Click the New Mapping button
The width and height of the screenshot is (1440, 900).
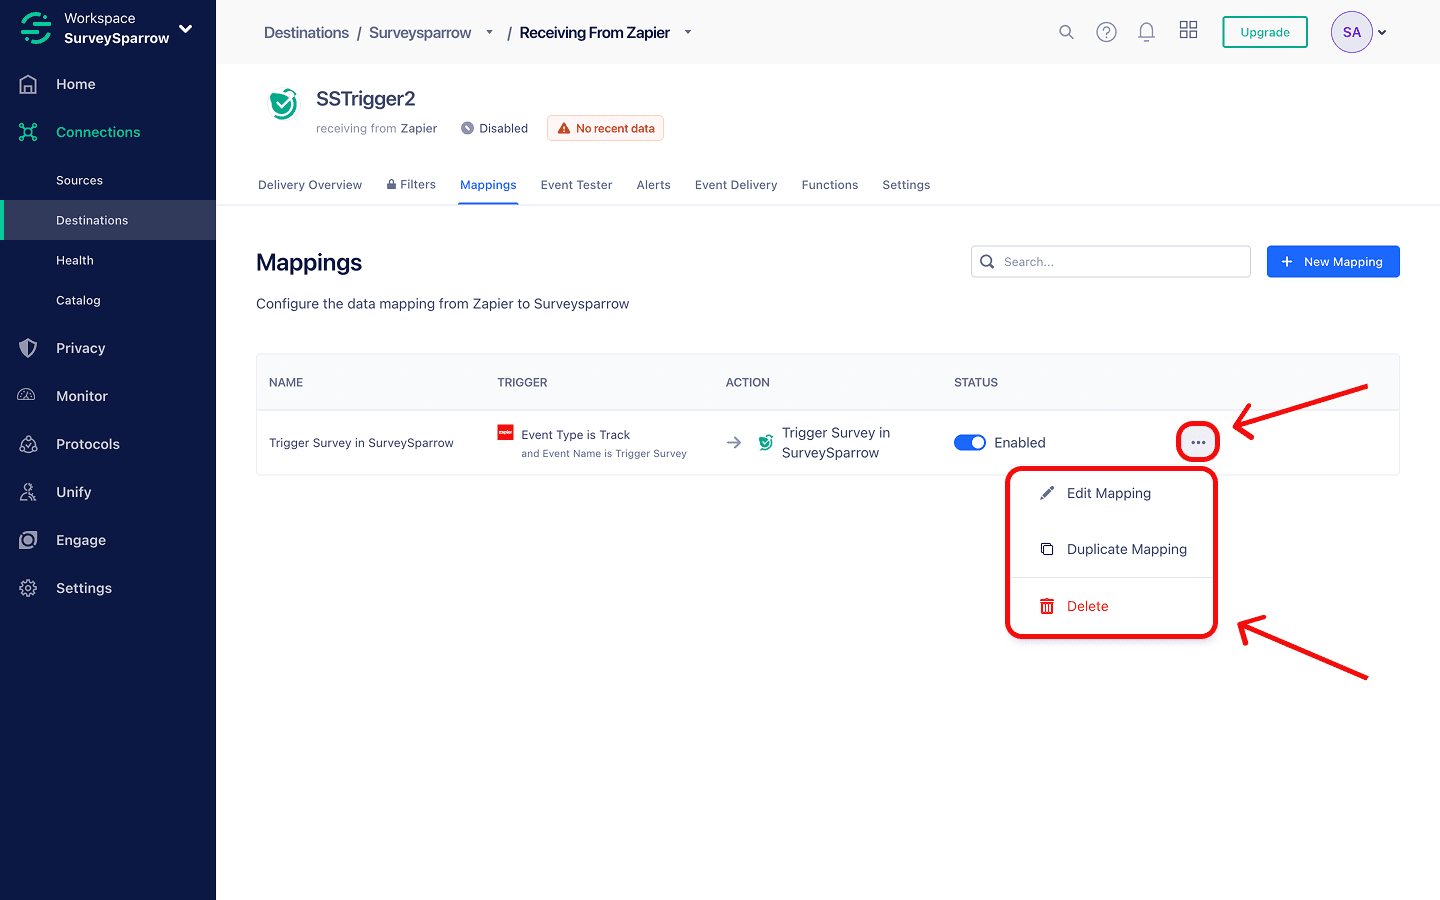[1333, 262]
